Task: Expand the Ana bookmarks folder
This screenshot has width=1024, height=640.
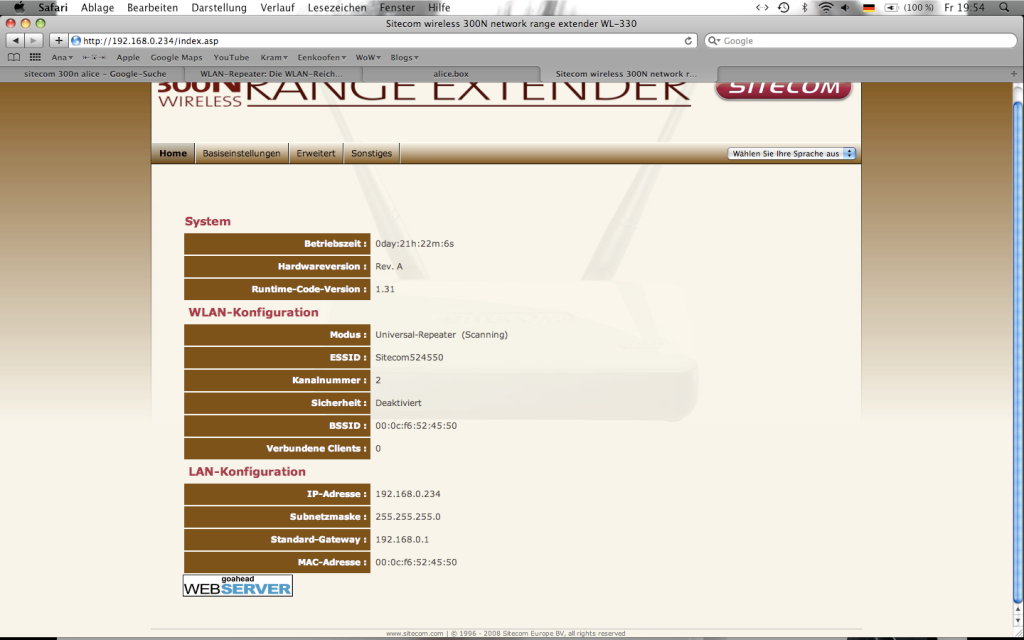Action: (62, 57)
